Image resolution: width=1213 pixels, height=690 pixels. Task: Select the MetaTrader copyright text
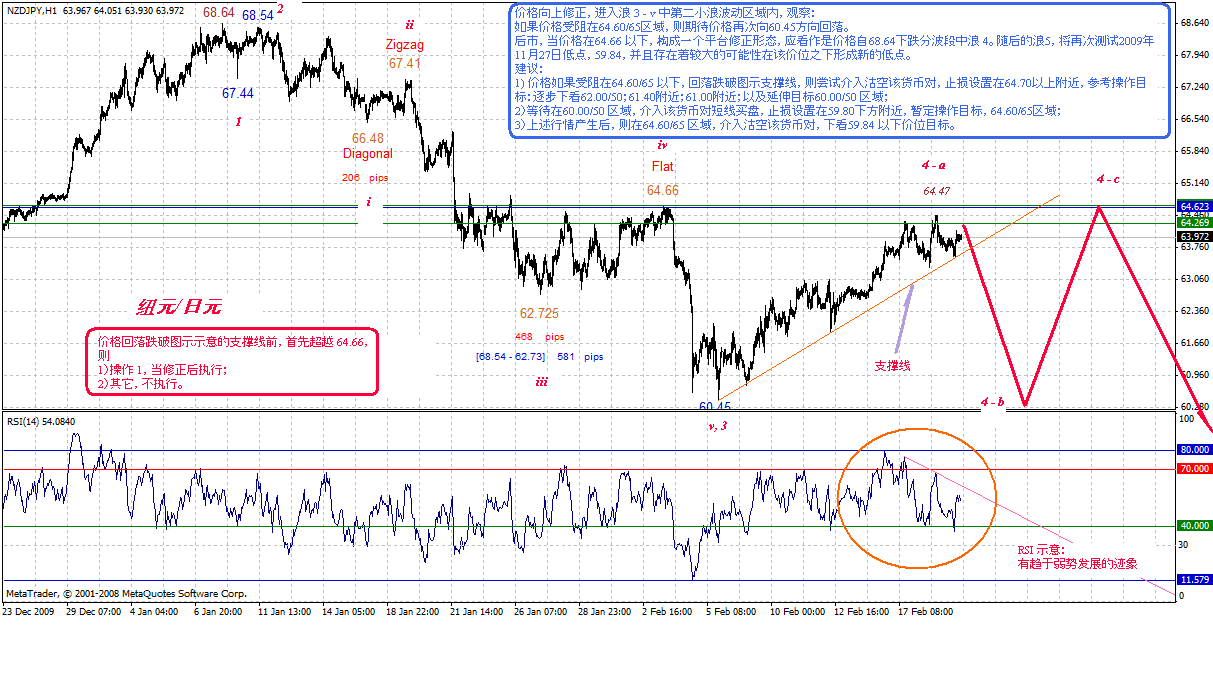click(x=126, y=593)
